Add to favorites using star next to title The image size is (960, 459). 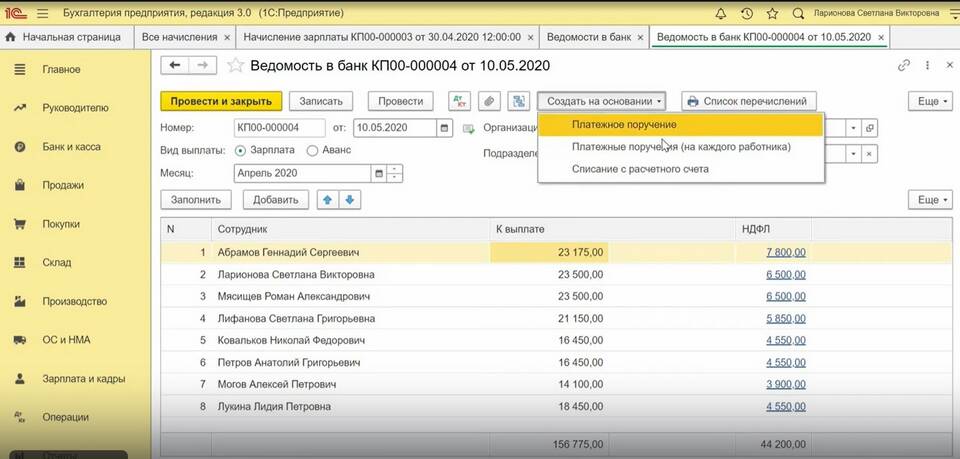tap(235, 65)
